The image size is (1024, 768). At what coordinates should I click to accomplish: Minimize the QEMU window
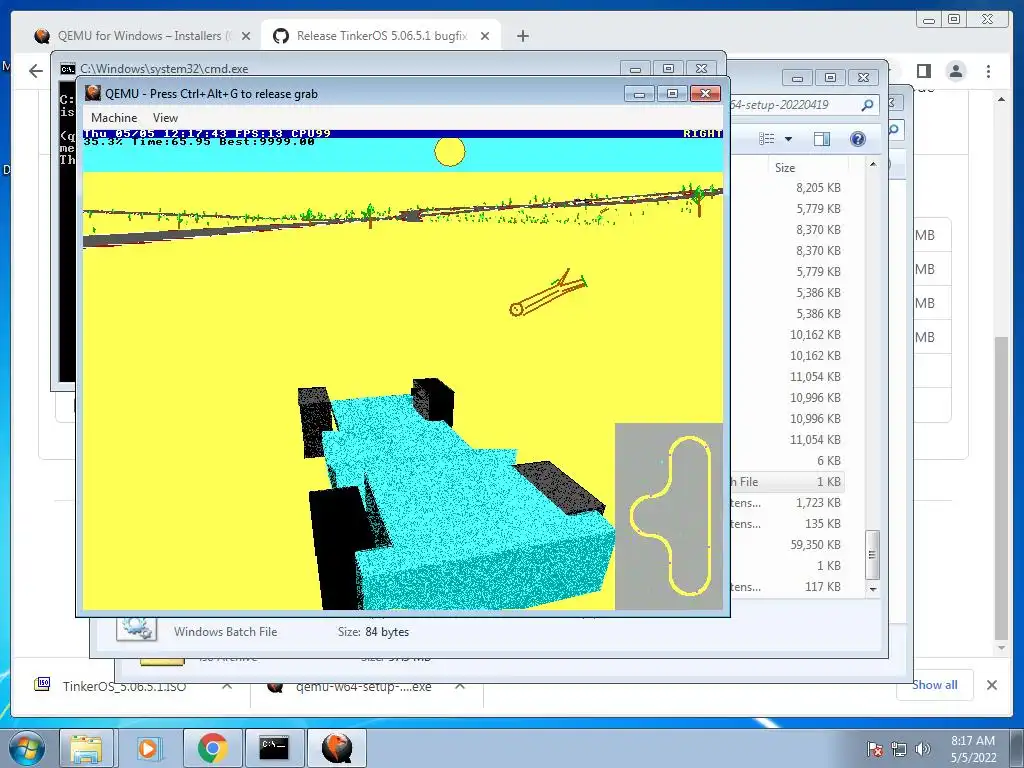639,94
